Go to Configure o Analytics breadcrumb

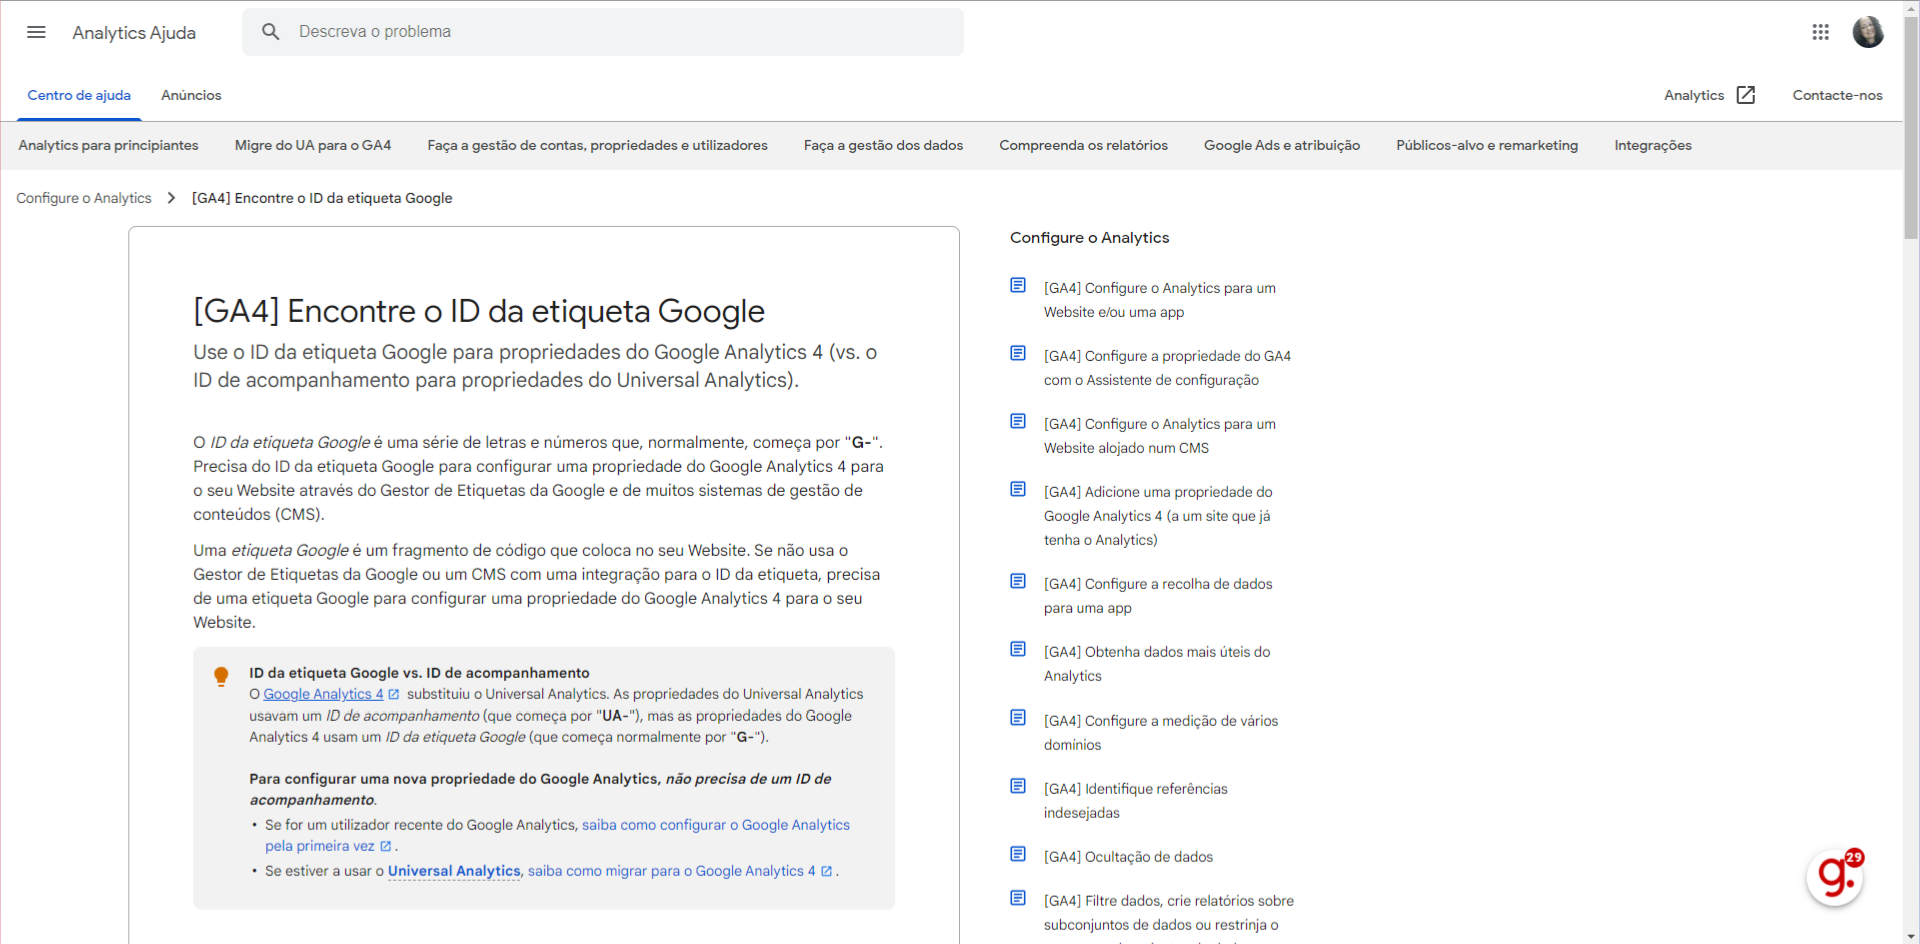[x=84, y=198]
